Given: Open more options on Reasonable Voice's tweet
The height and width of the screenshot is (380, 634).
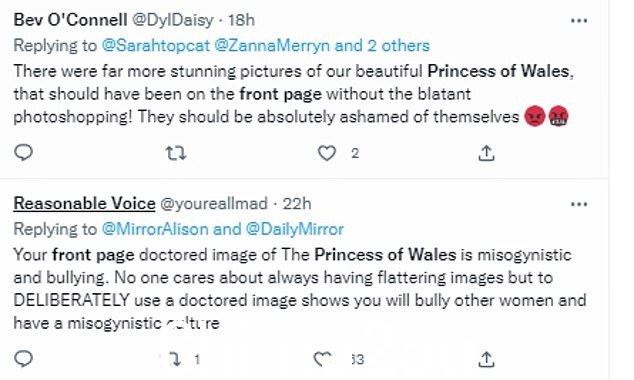Looking at the screenshot, I should (579, 204).
